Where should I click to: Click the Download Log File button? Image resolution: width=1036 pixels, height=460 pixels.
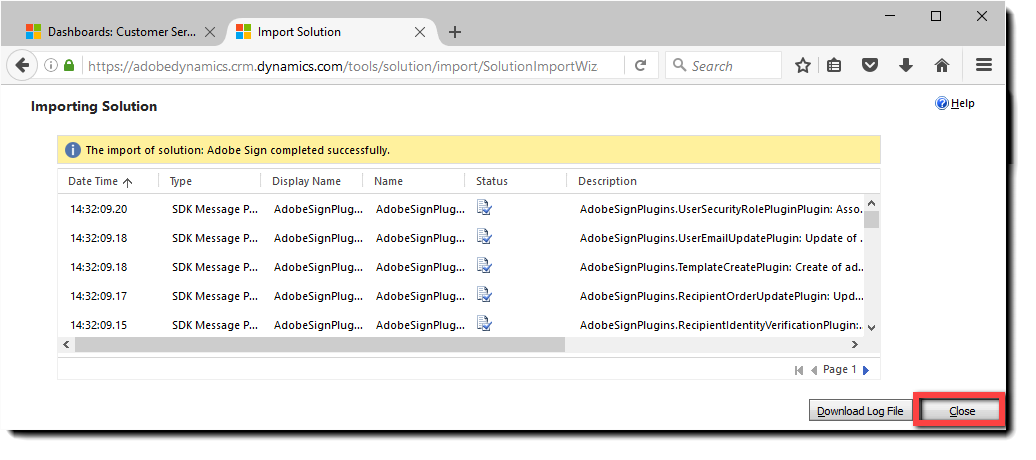click(x=860, y=411)
